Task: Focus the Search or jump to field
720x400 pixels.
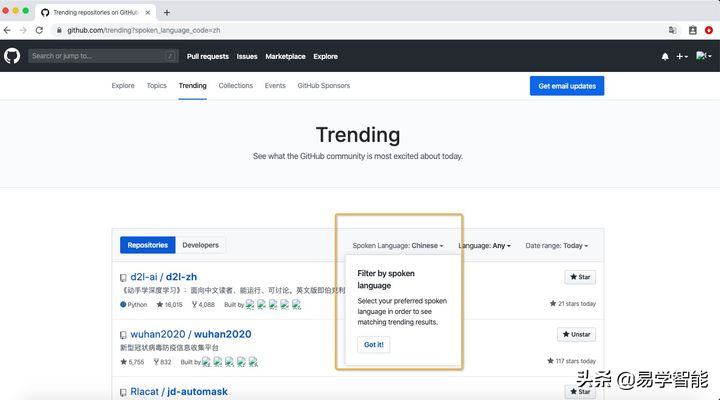Action: 103,56
